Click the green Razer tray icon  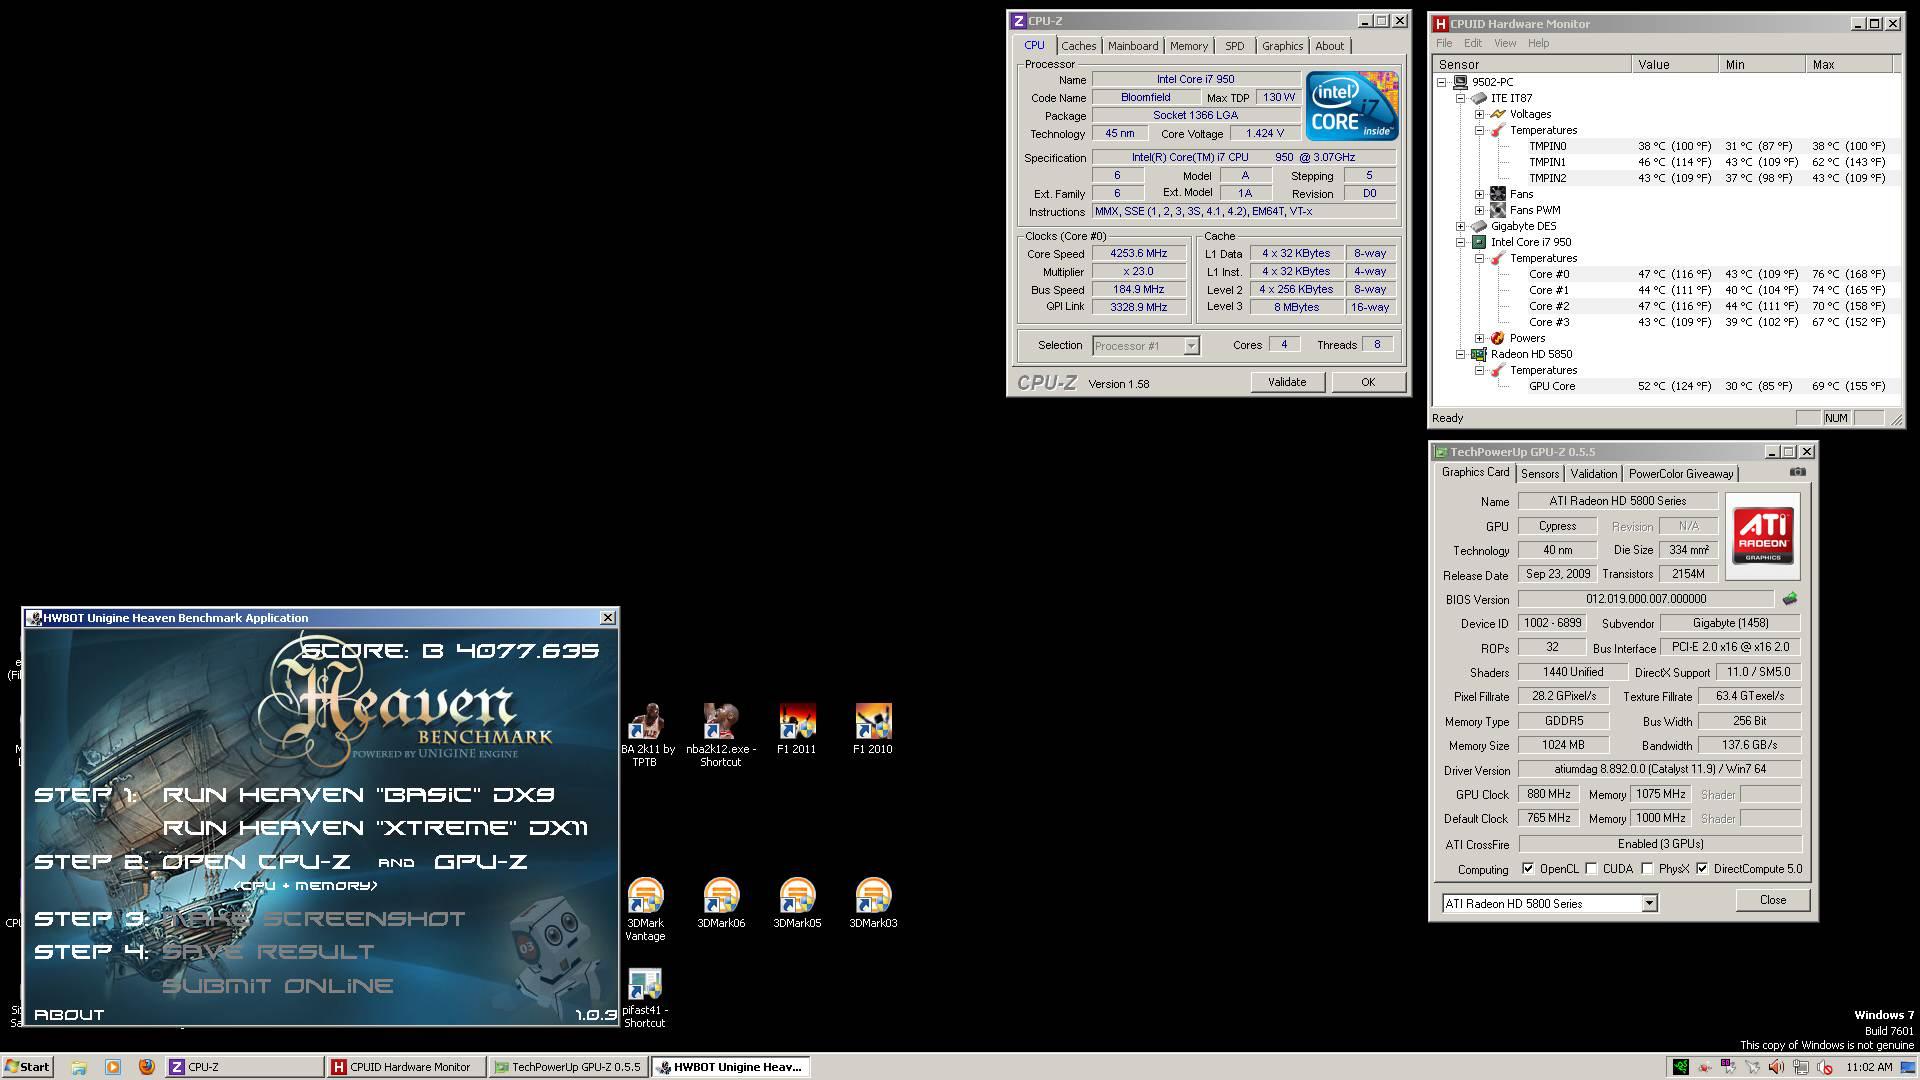point(1681,1067)
